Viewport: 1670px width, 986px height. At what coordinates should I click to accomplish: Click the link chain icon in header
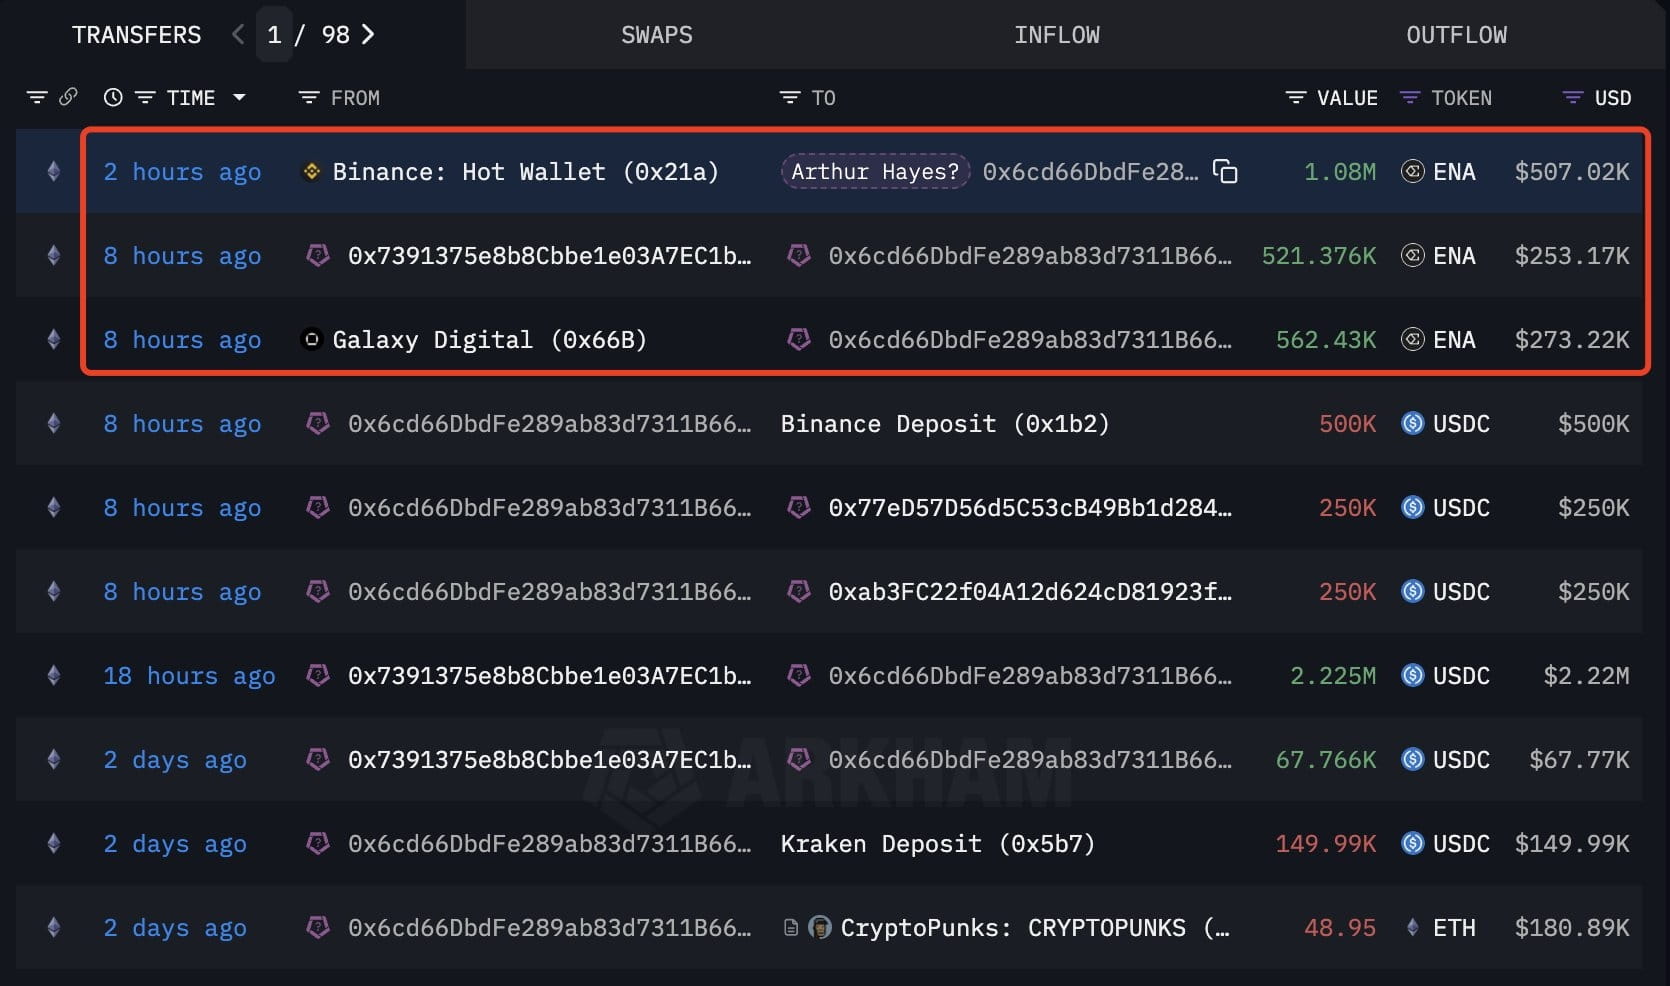click(x=68, y=97)
